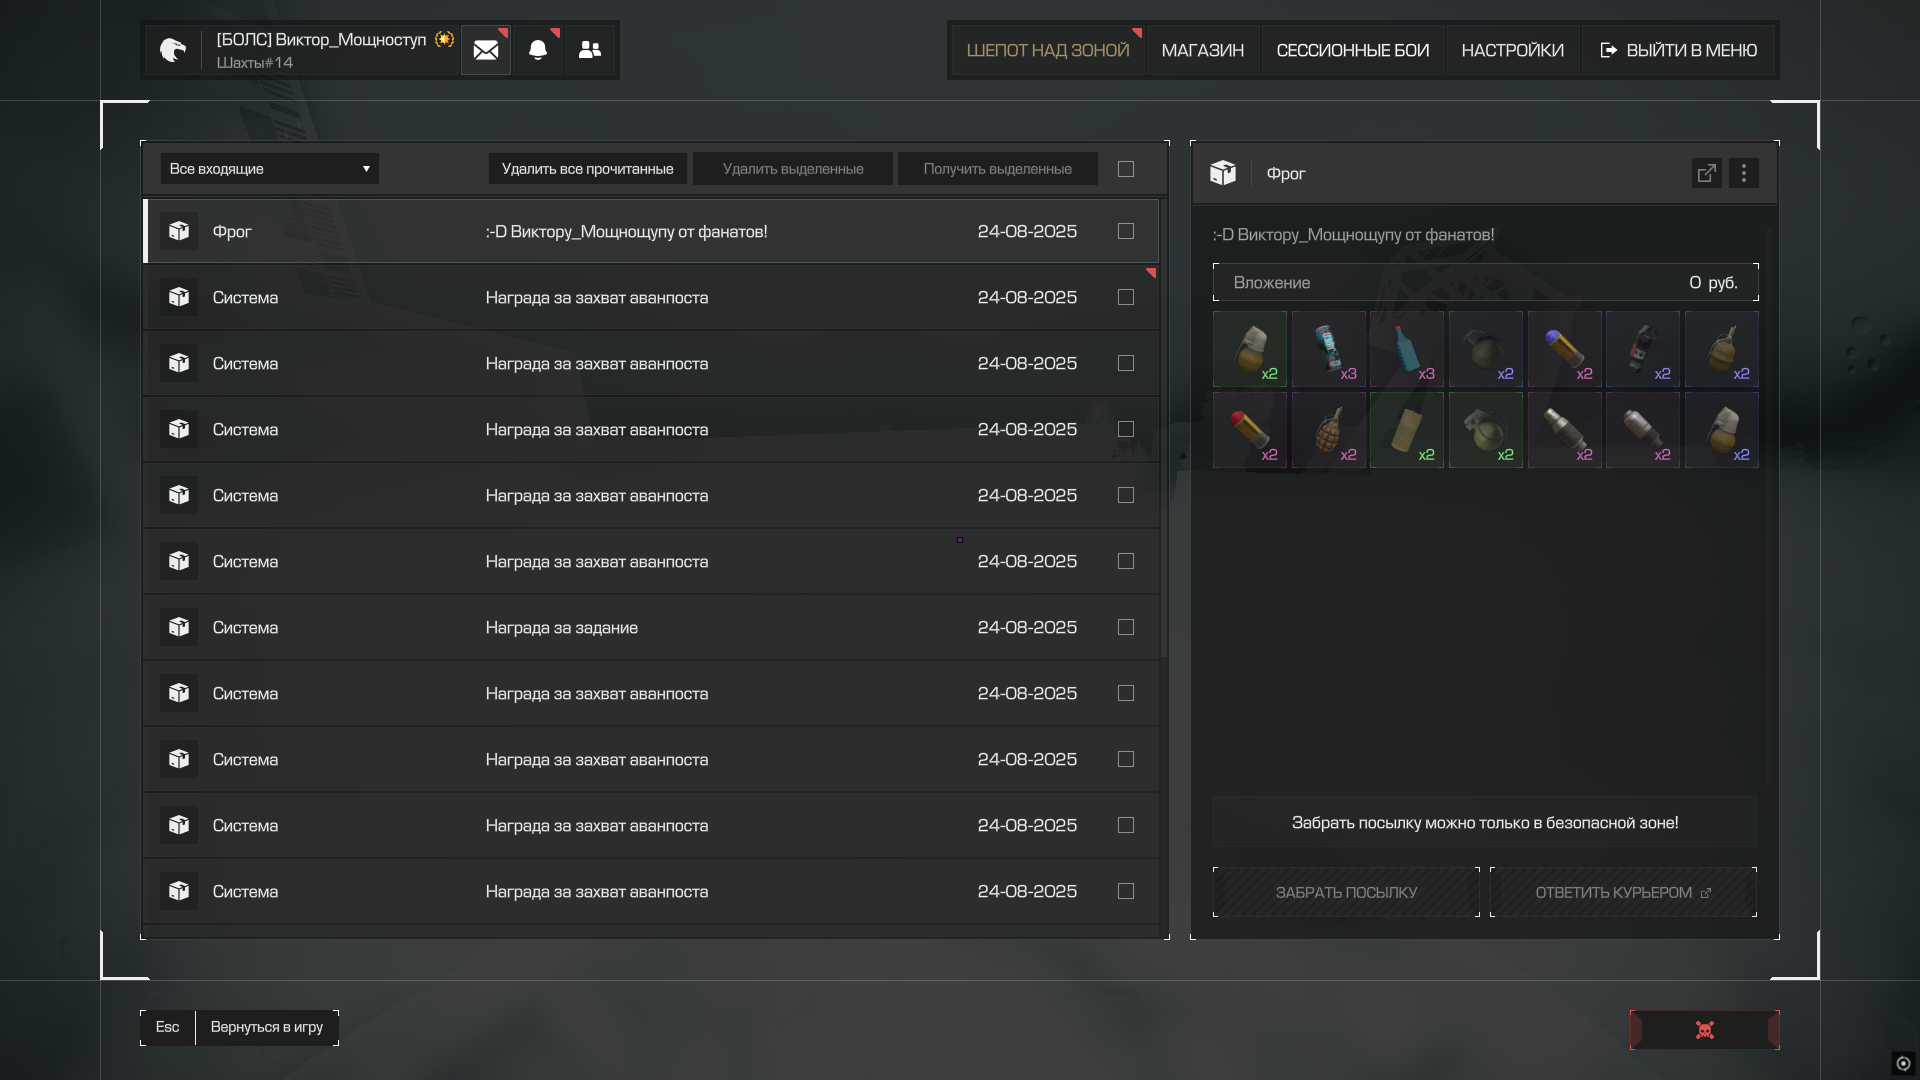1920x1080 pixels.
Task: Open the НАСТРОЙКИ menu
Action: [1512, 50]
